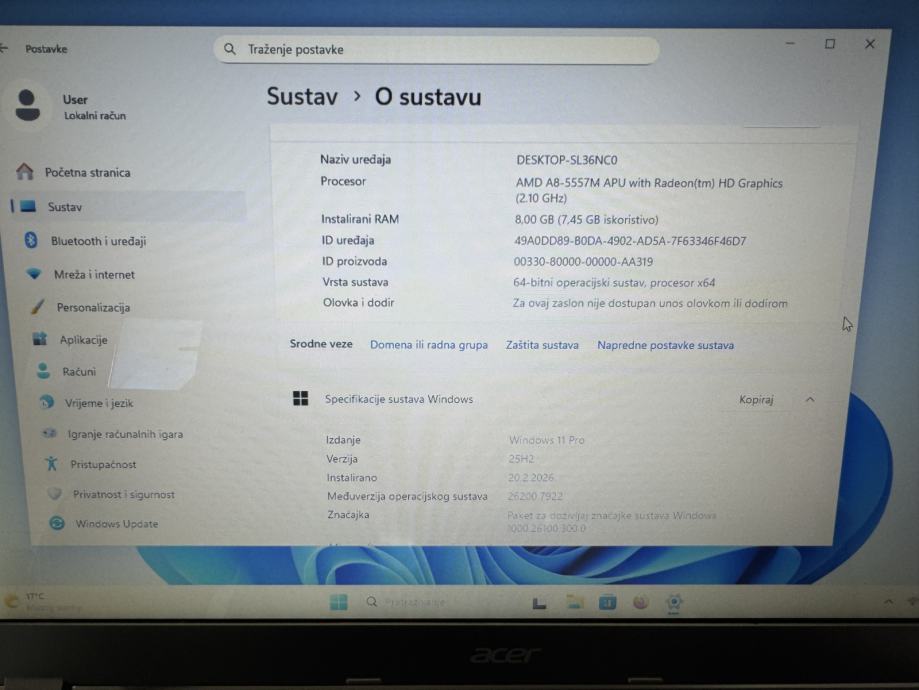Image resolution: width=919 pixels, height=690 pixels.
Task: Click the Windows logo next to Specifikacije
Action: click(x=301, y=399)
